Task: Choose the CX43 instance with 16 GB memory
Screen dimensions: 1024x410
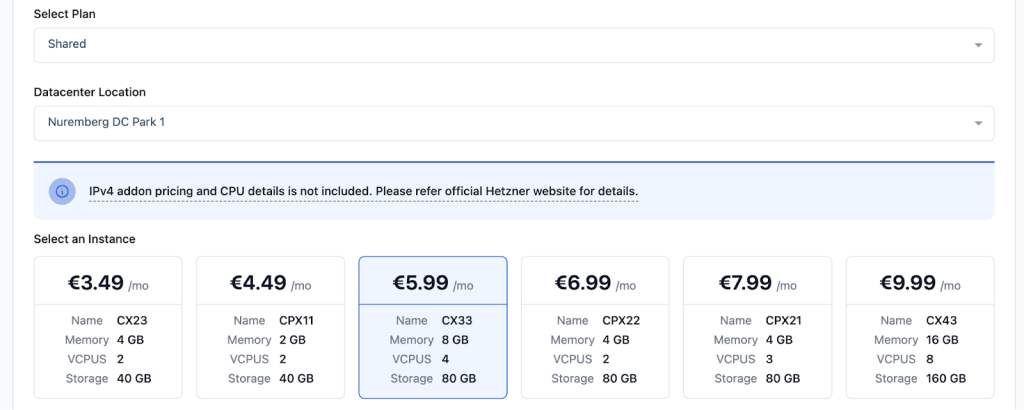Action: (x=920, y=341)
